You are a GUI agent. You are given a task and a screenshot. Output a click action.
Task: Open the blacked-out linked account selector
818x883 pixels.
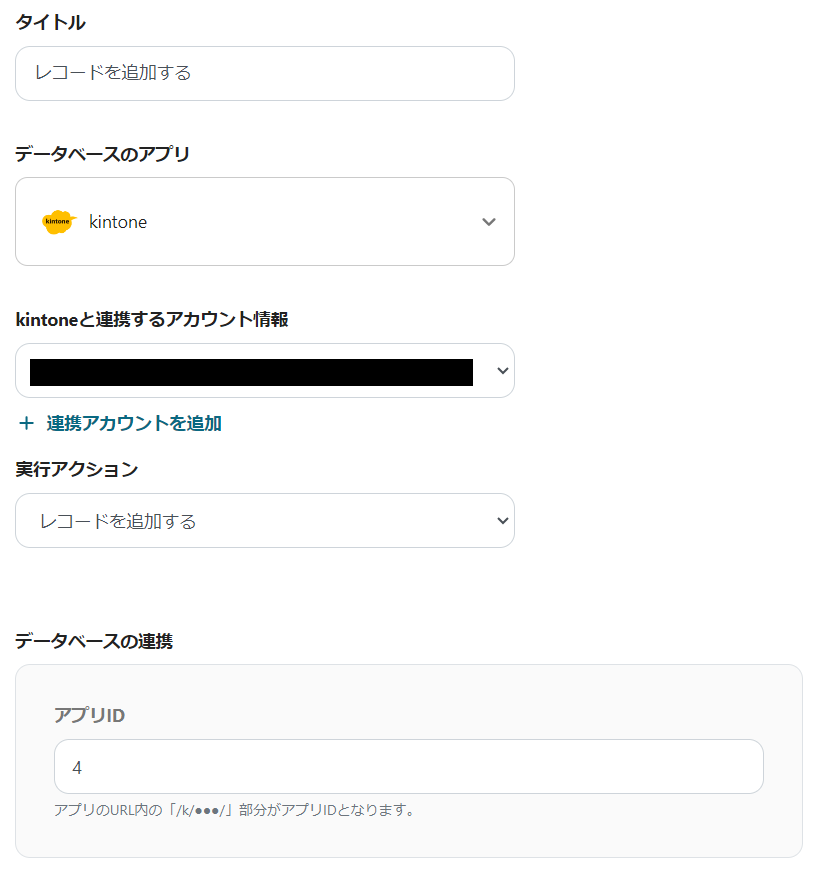coord(251,372)
